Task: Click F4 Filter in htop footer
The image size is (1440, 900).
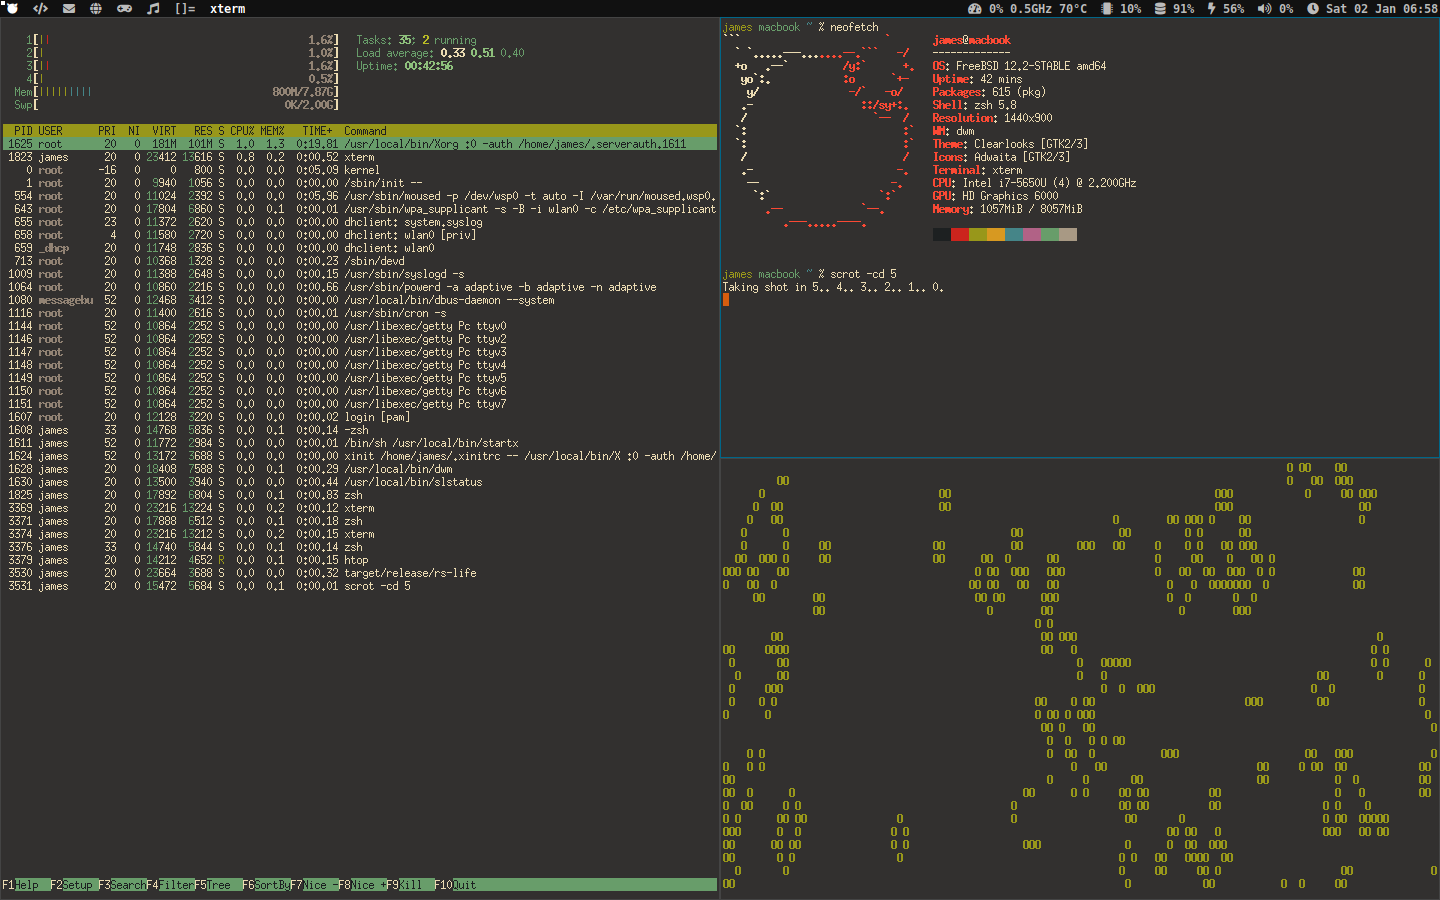Action: pos(170,885)
